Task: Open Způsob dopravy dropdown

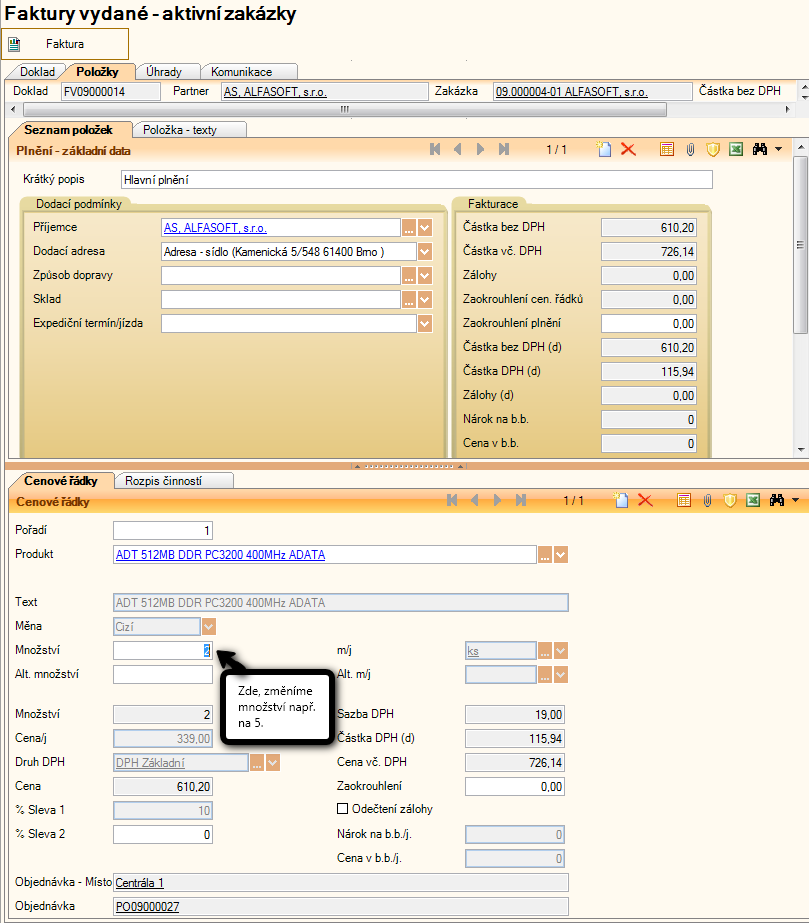Action: [x=425, y=275]
